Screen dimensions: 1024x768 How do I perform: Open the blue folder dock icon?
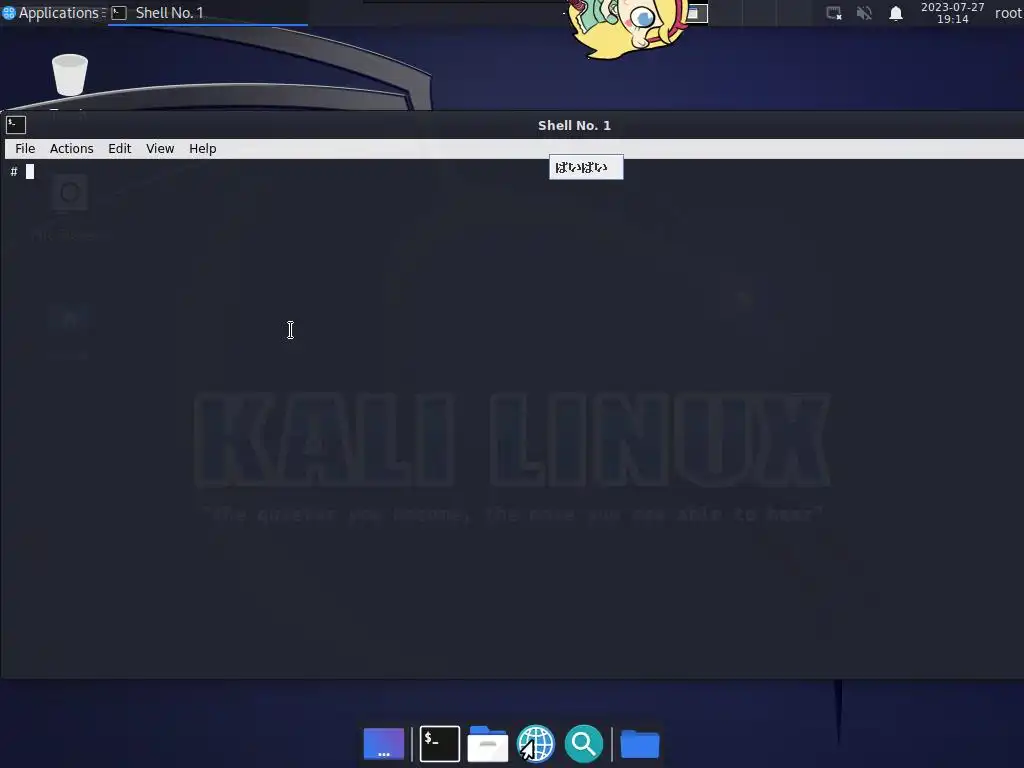(x=640, y=744)
